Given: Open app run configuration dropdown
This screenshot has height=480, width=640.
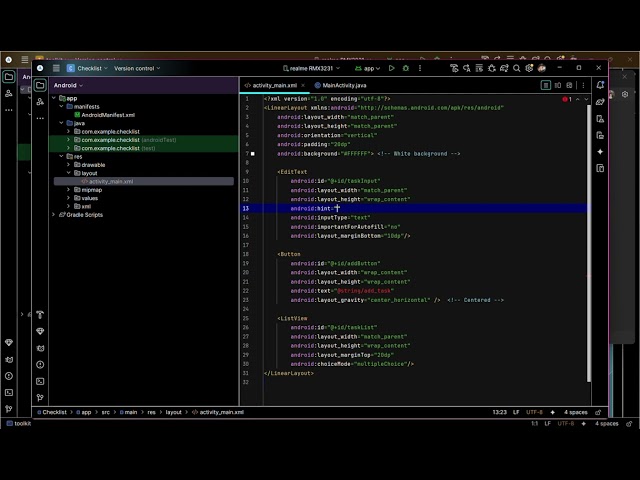Looking at the screenshot, I should point(367,68).
